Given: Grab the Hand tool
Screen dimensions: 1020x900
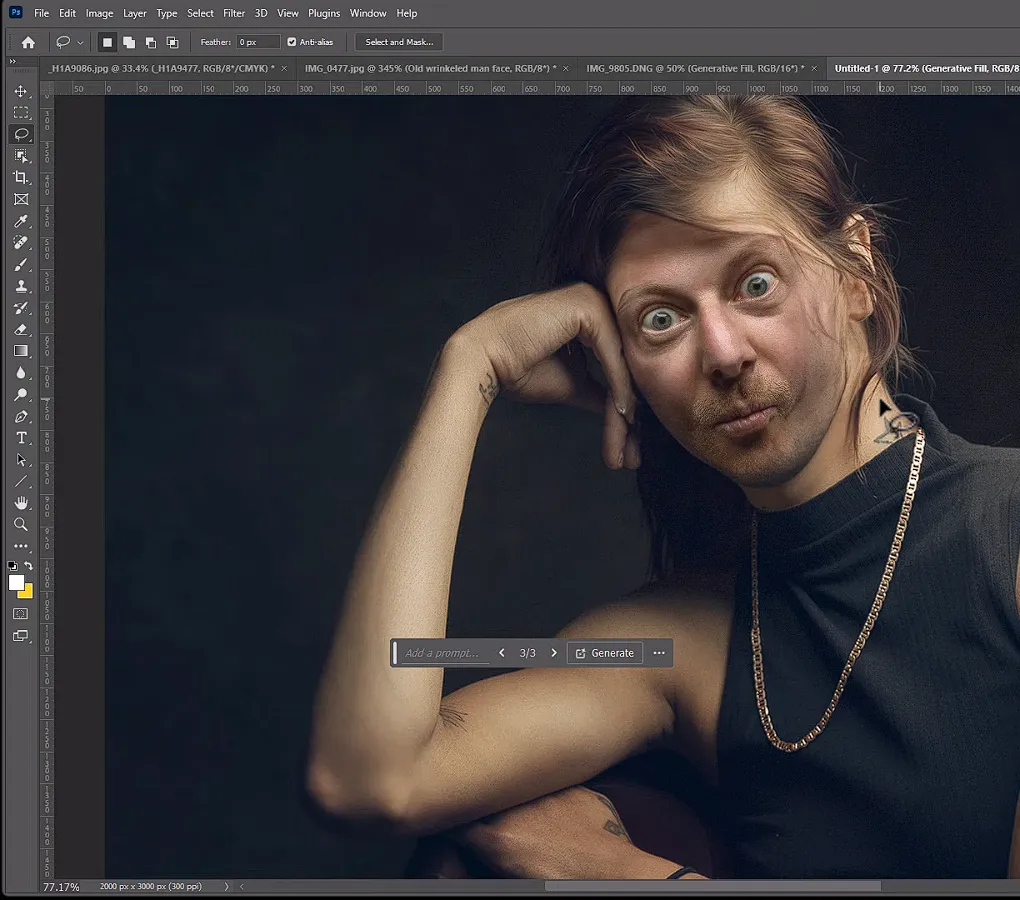Looking at the screenshot, I should (21, 503).
